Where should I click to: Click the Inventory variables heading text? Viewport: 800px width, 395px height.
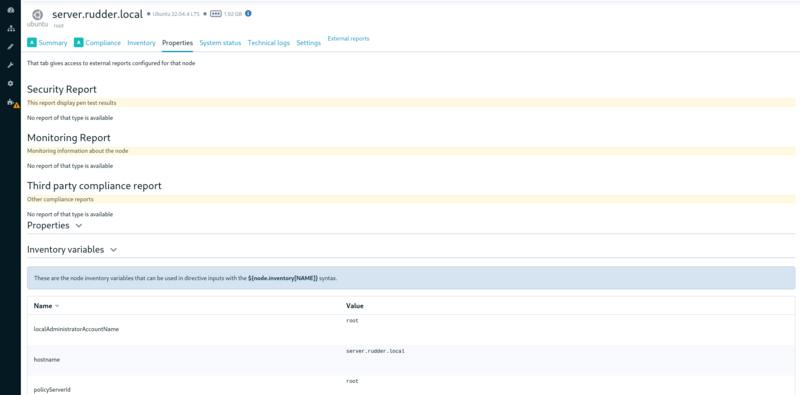point(65,250)
